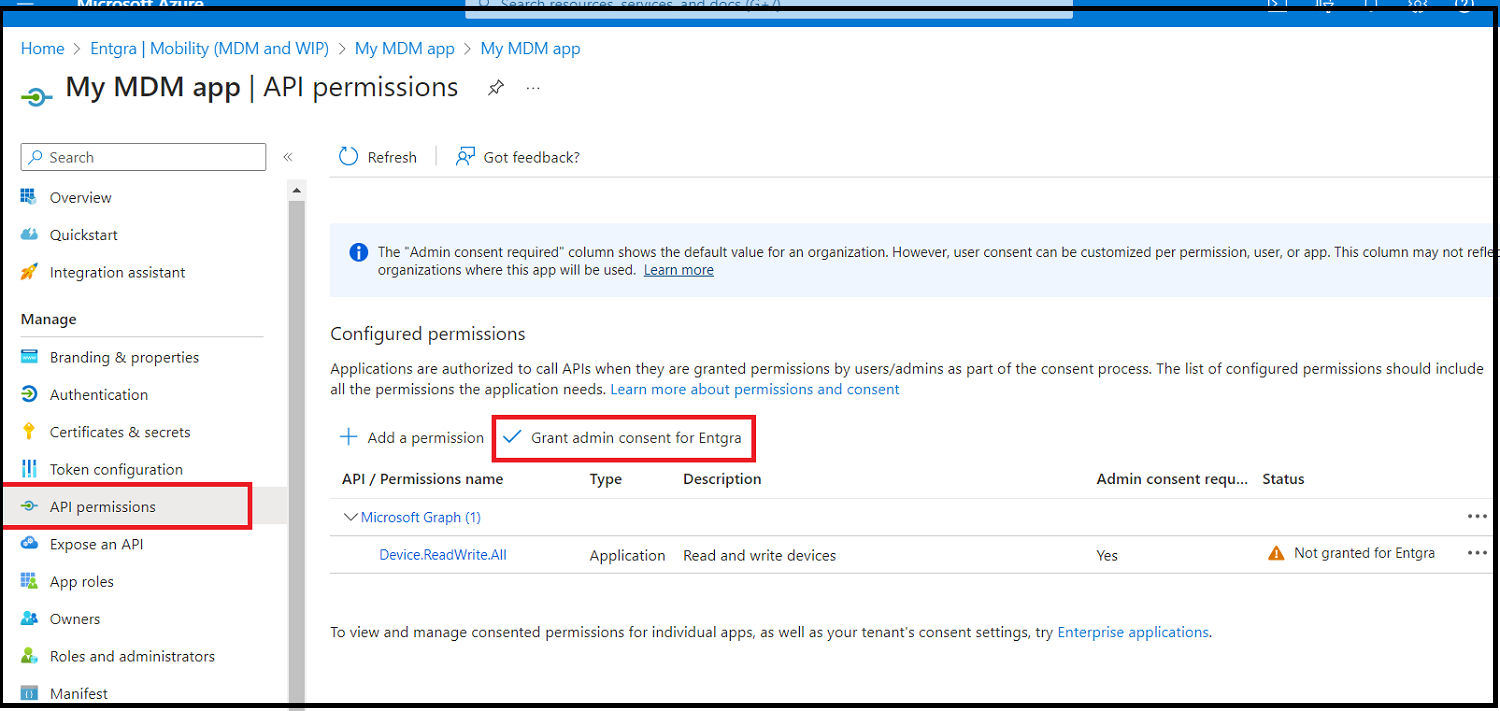The image size is (1500, 711).
Task: Open the Device.ReadWrite.All permission
Action: click(443, 555)
